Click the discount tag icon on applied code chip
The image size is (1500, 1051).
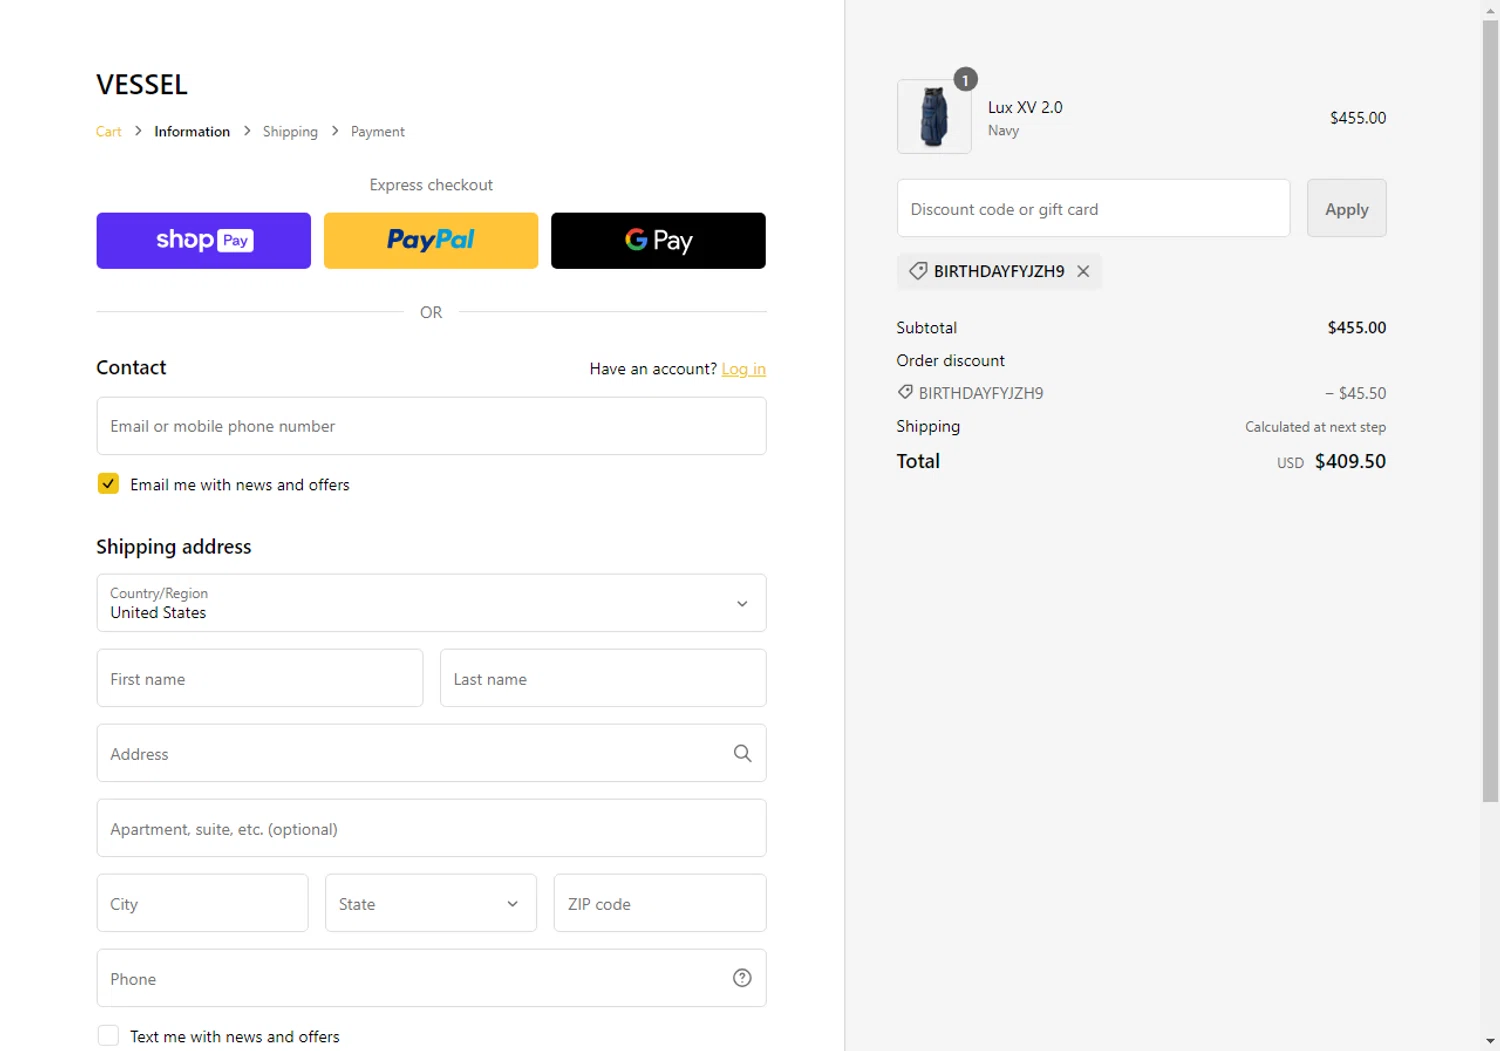917,271
